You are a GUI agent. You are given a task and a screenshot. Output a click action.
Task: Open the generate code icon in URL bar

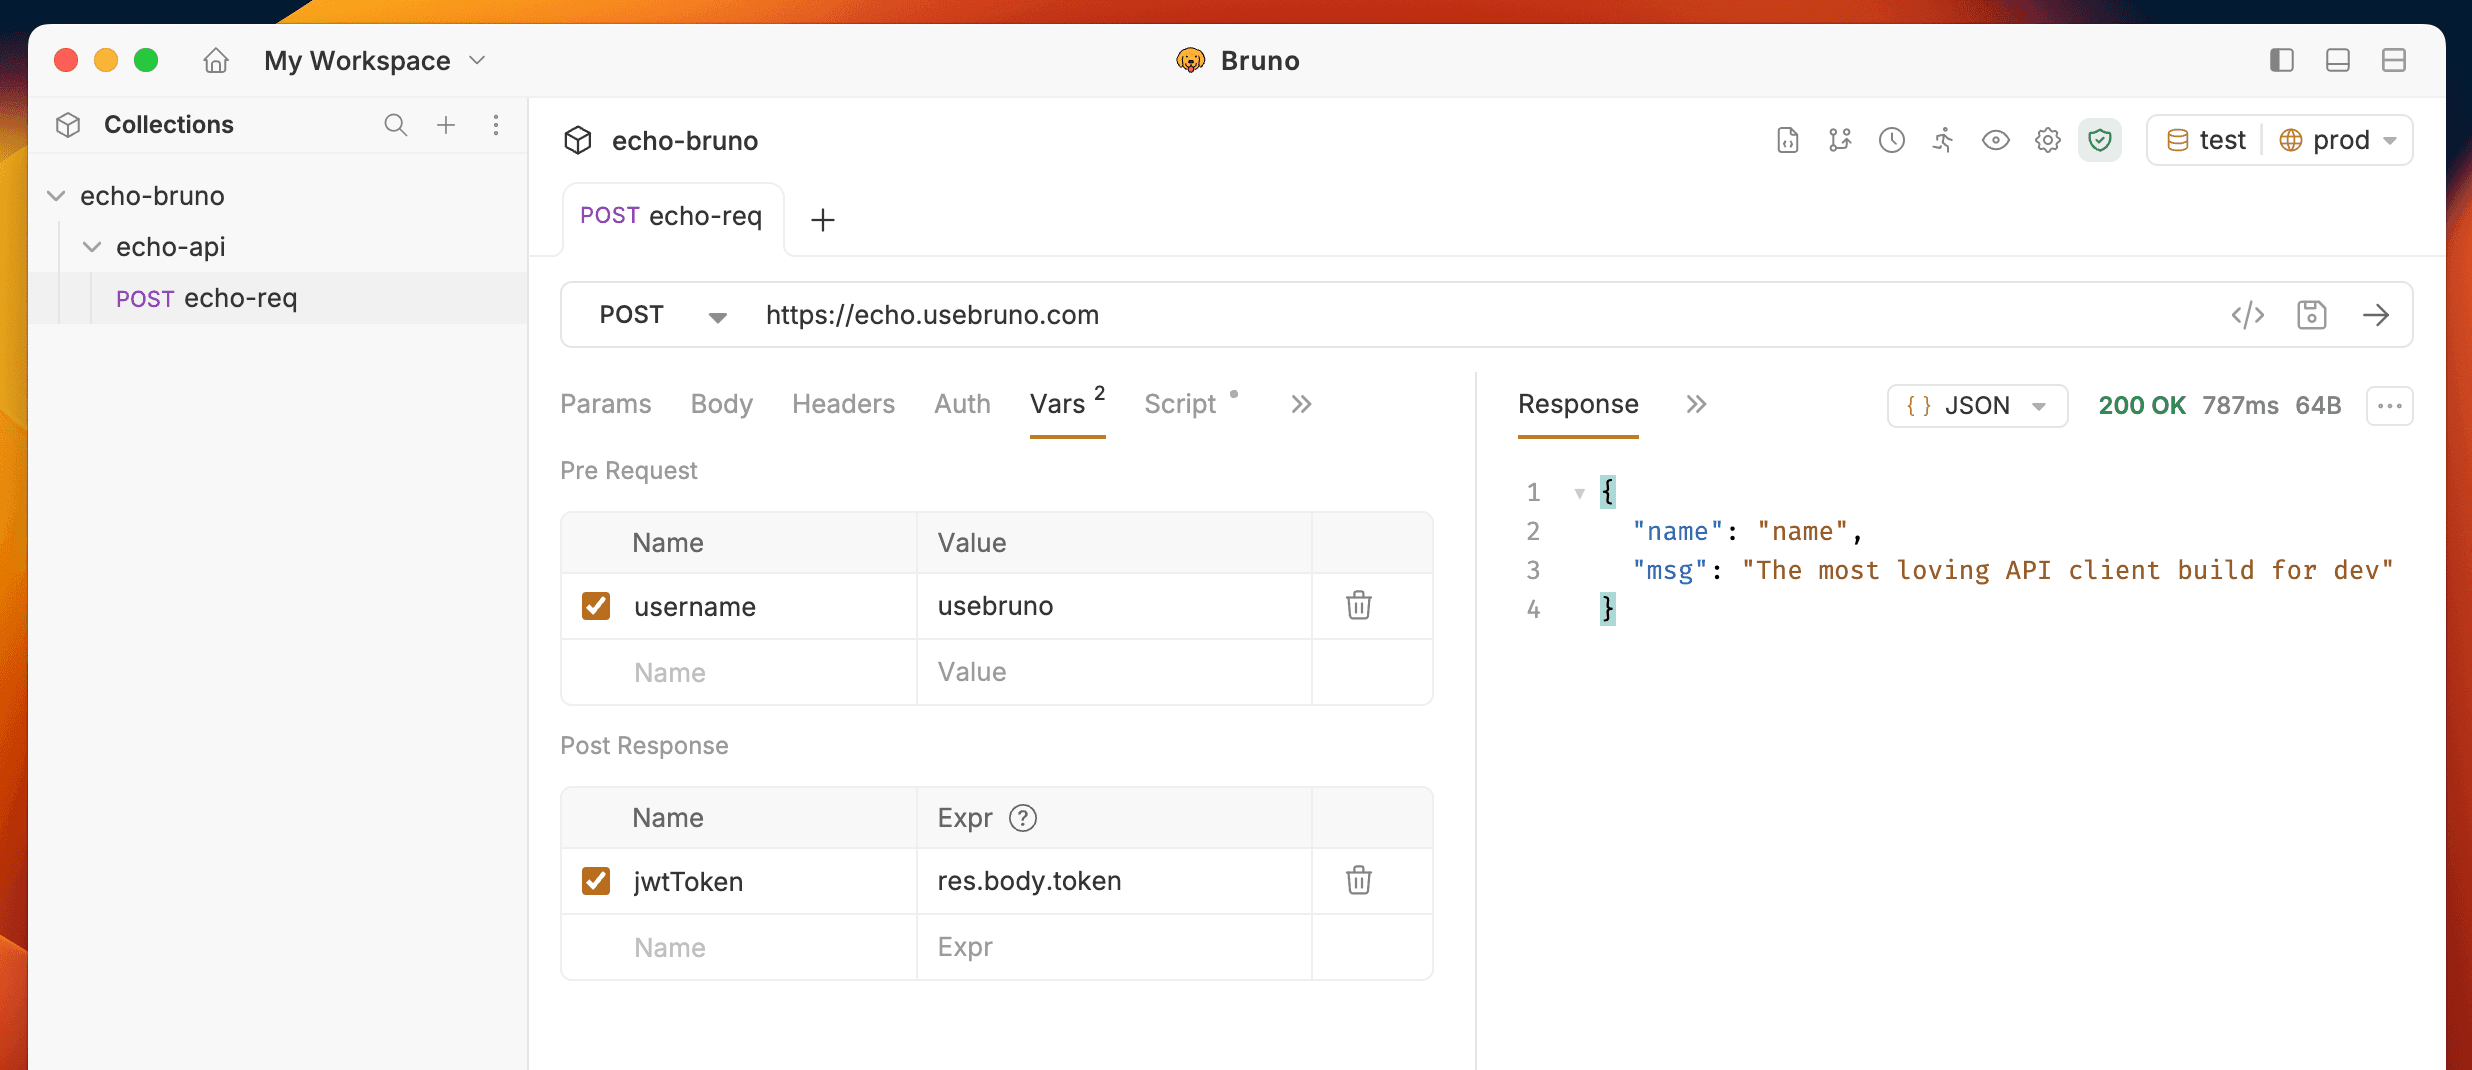coord(2247,315)
